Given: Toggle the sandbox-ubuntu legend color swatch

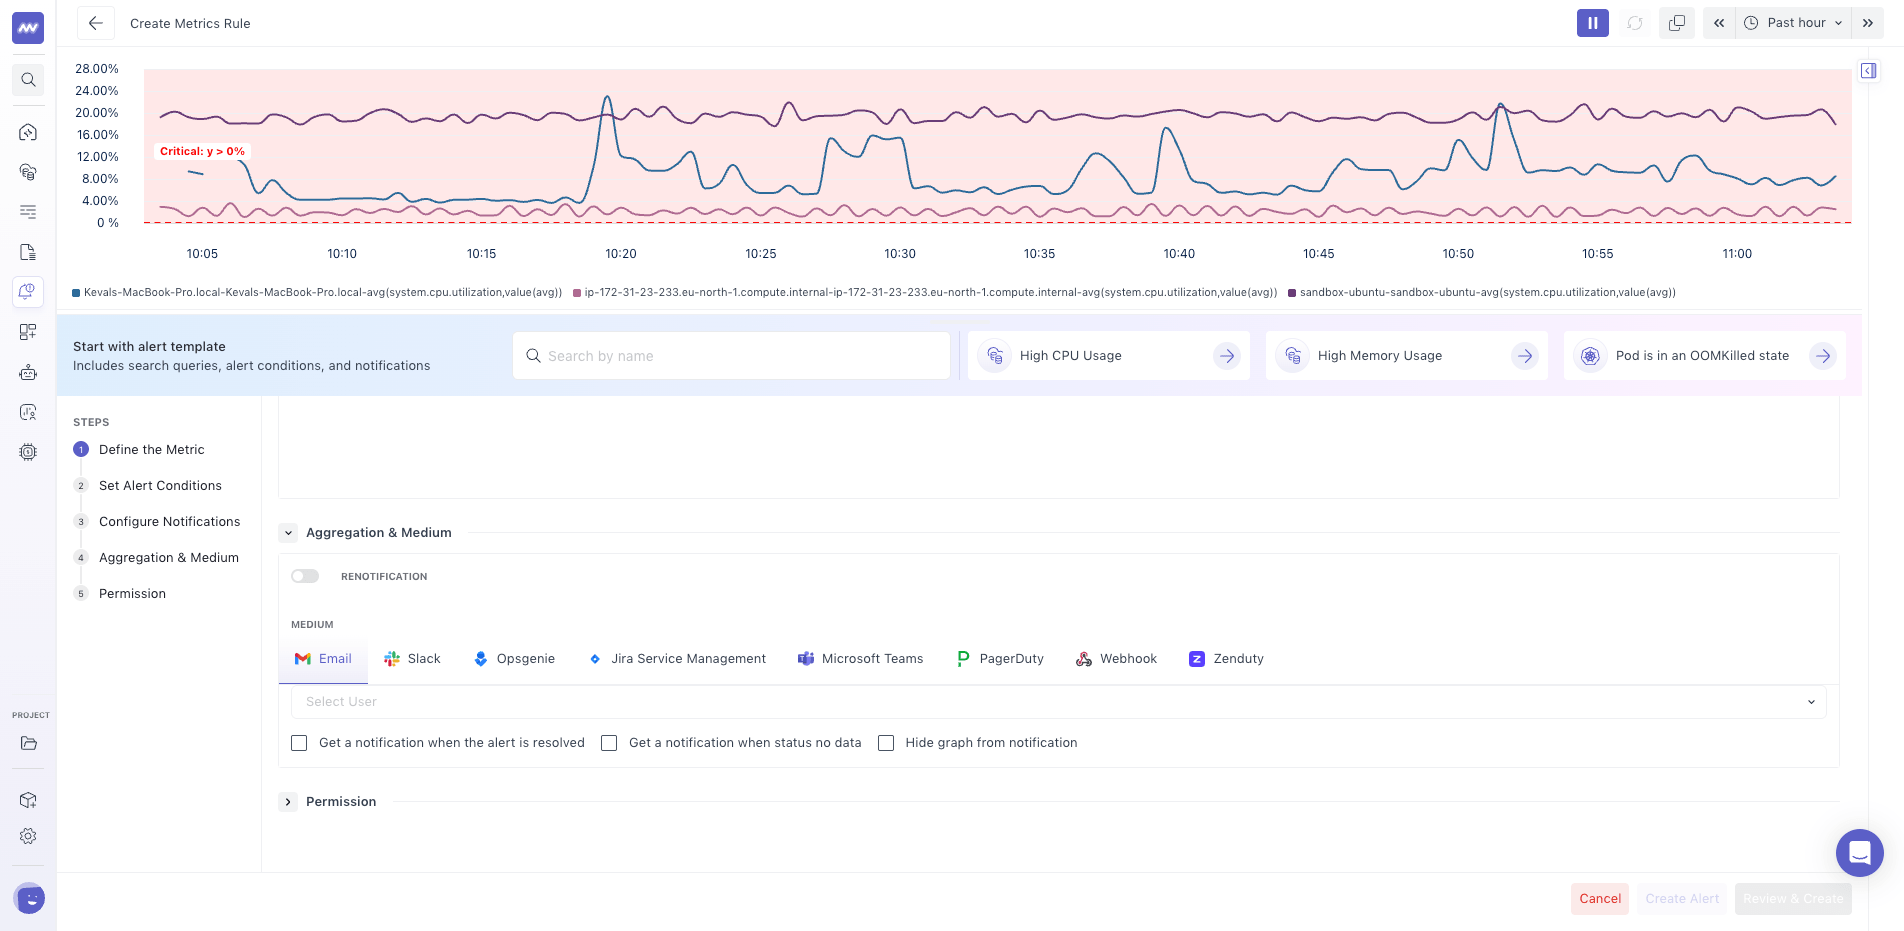Looking at the screenshot, I should (x=1292, y=293).
